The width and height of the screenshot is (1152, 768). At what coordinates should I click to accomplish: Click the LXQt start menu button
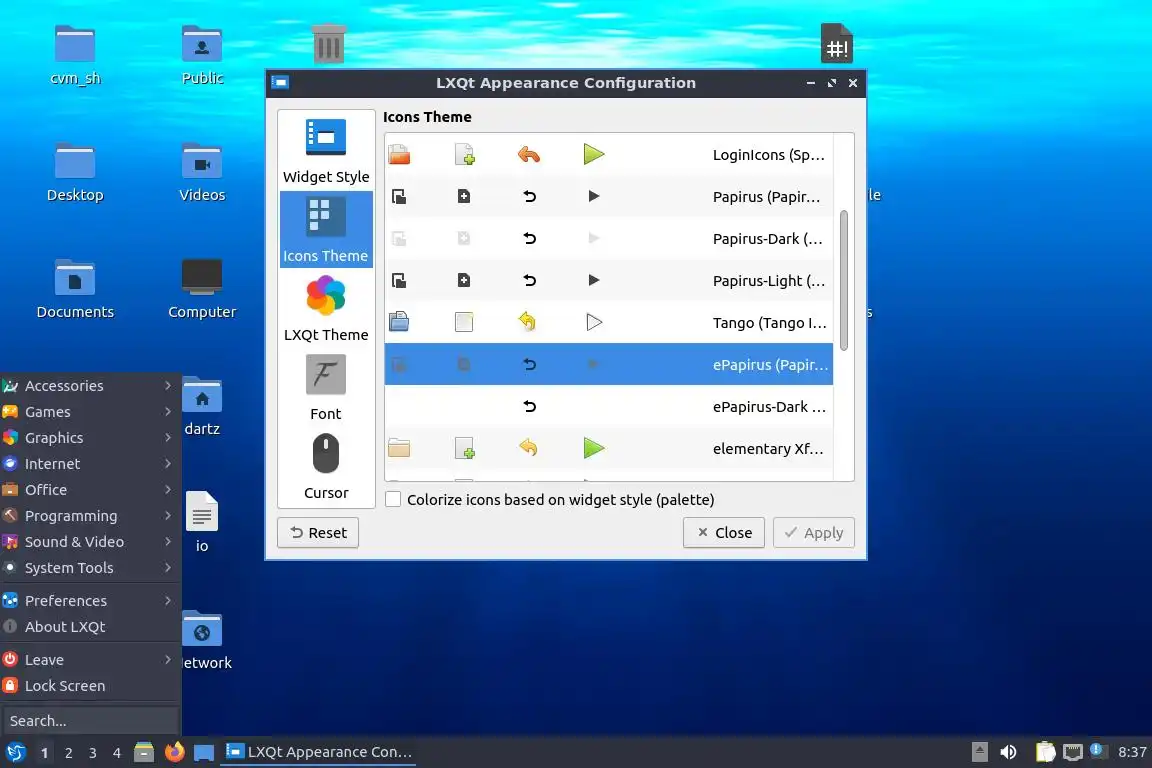15,752
